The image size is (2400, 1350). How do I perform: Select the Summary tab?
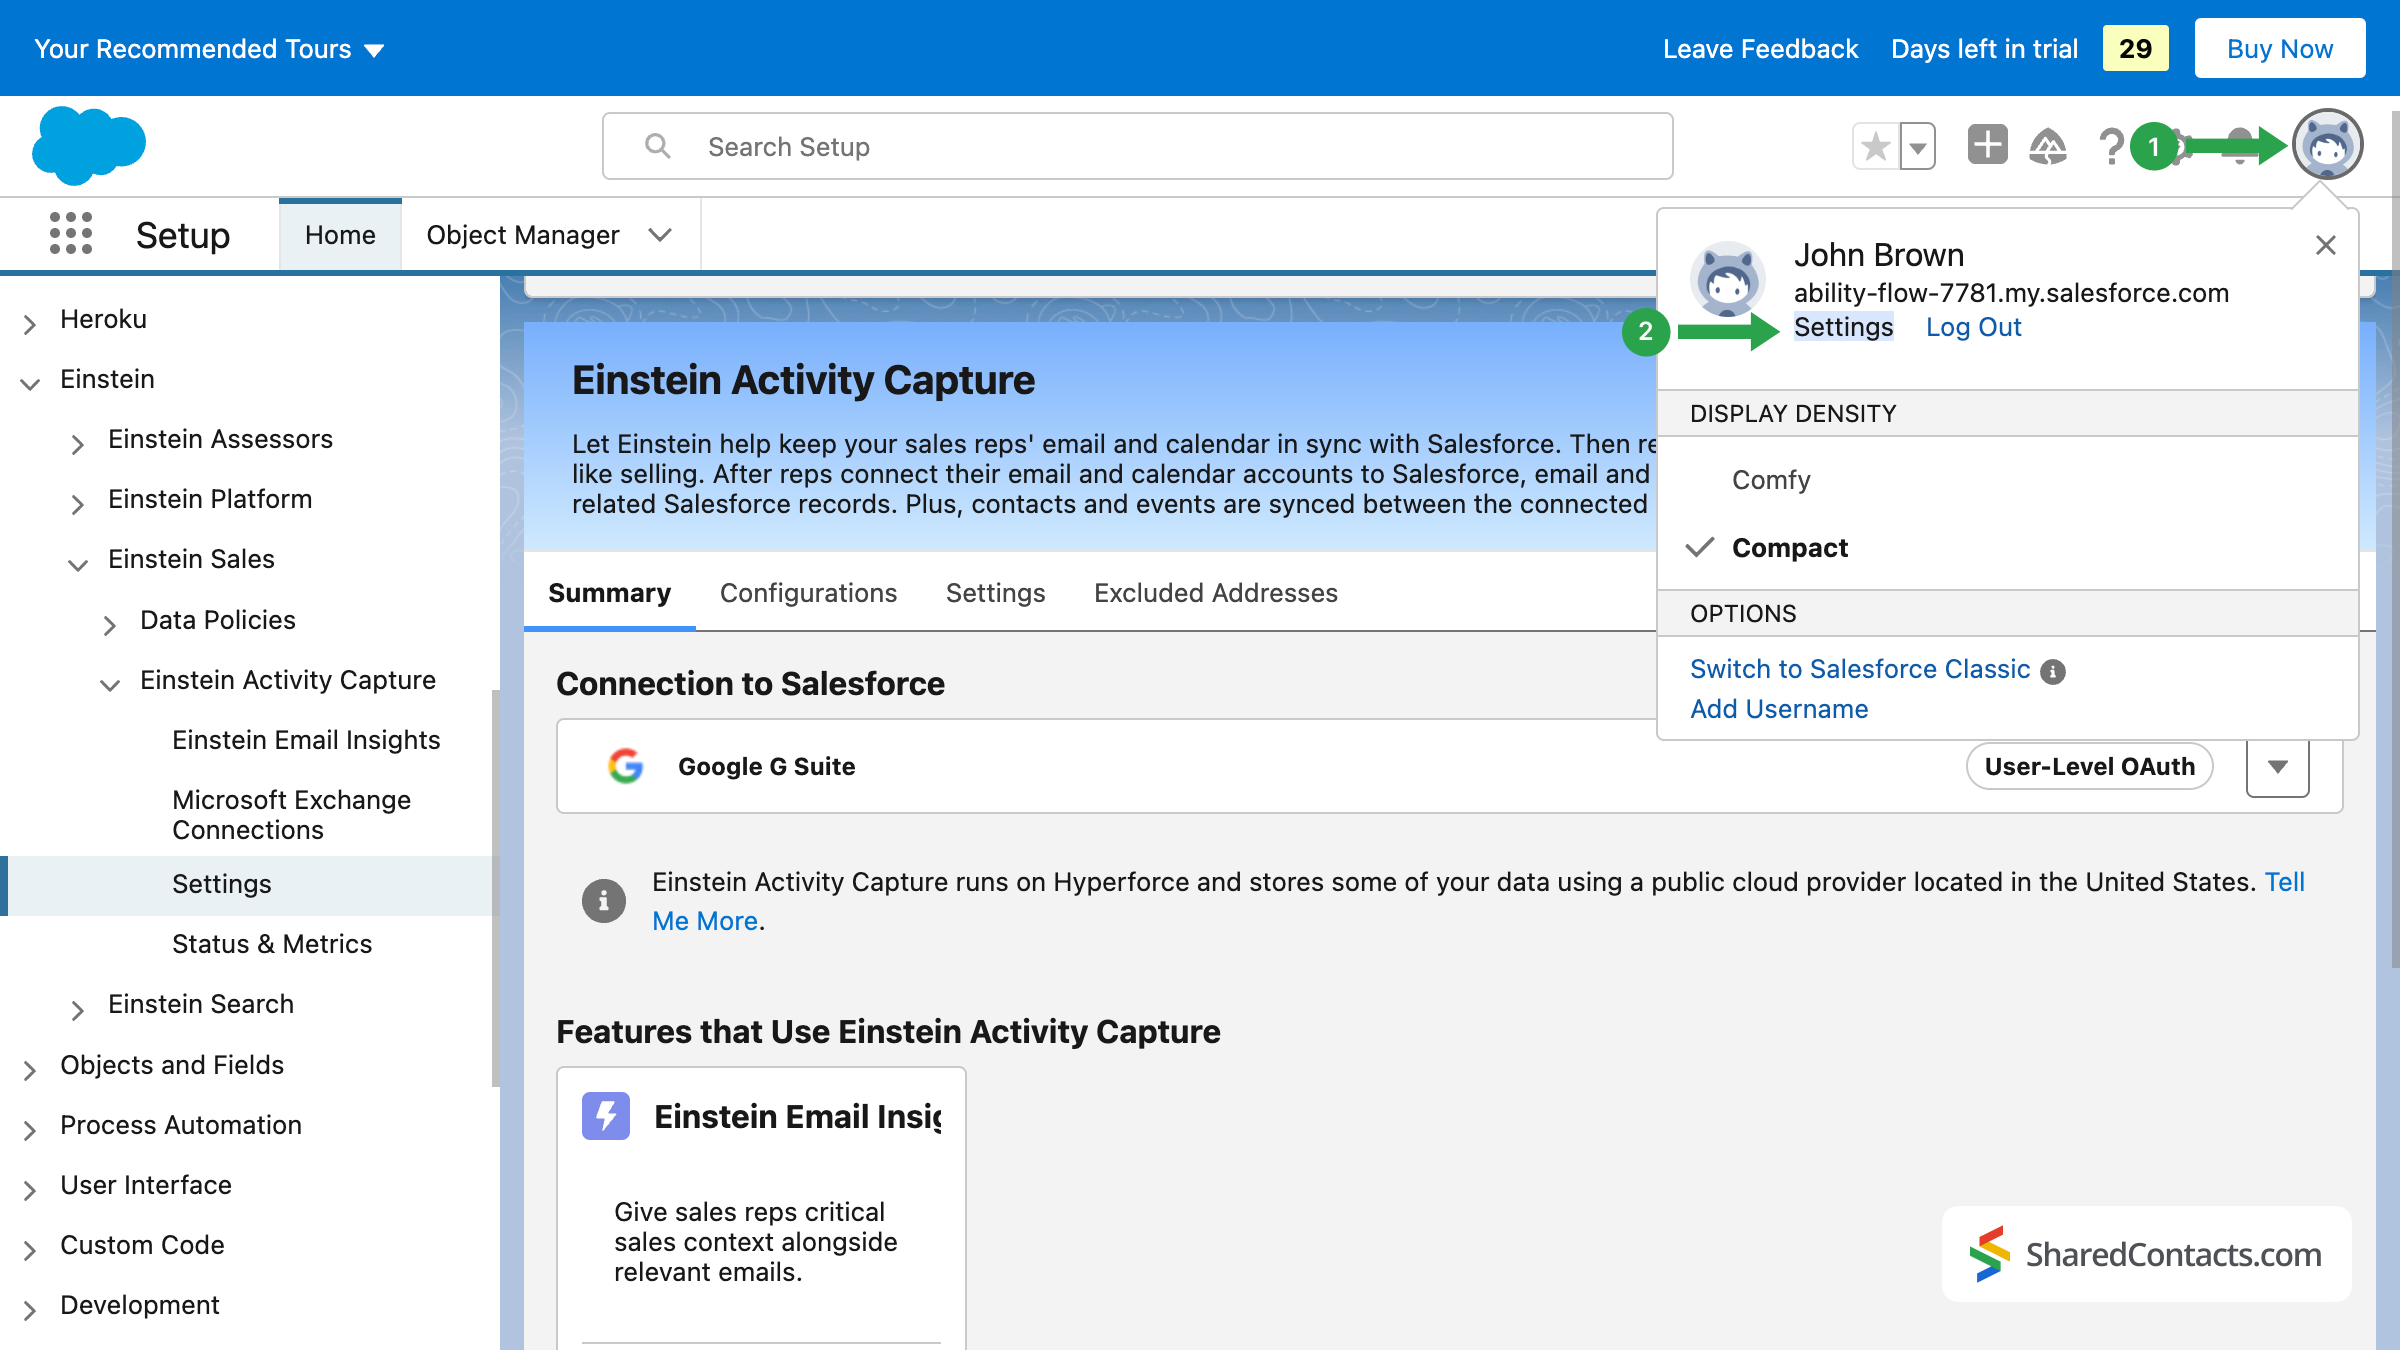609,593
